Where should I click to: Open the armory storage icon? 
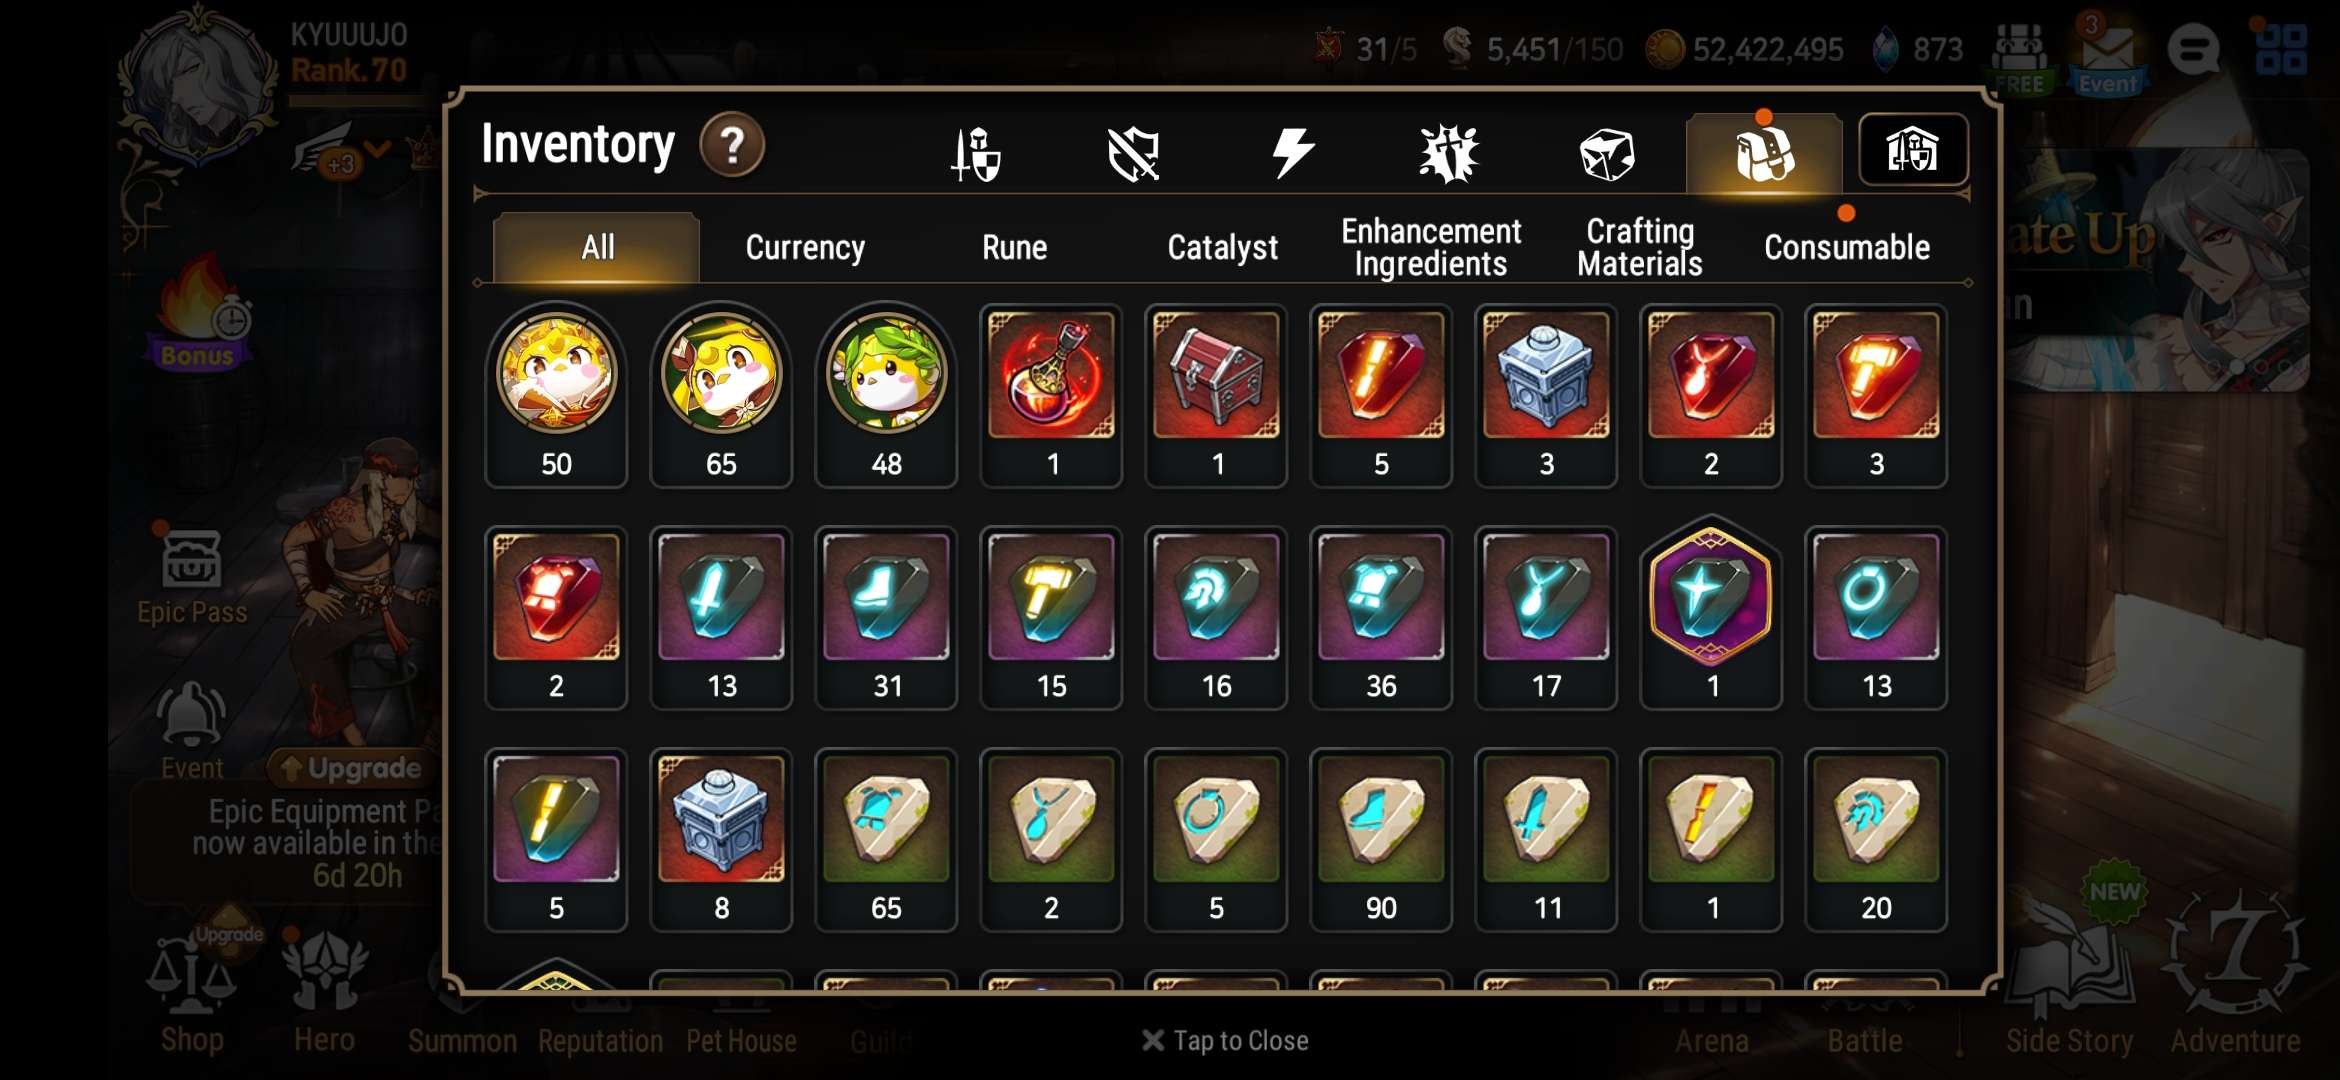click(1913, 150)
